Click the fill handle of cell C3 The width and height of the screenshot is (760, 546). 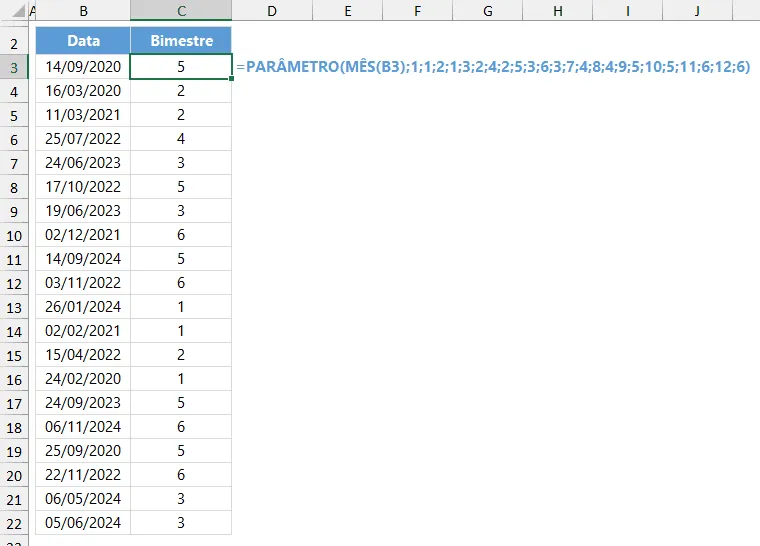[x=232, y=79]
